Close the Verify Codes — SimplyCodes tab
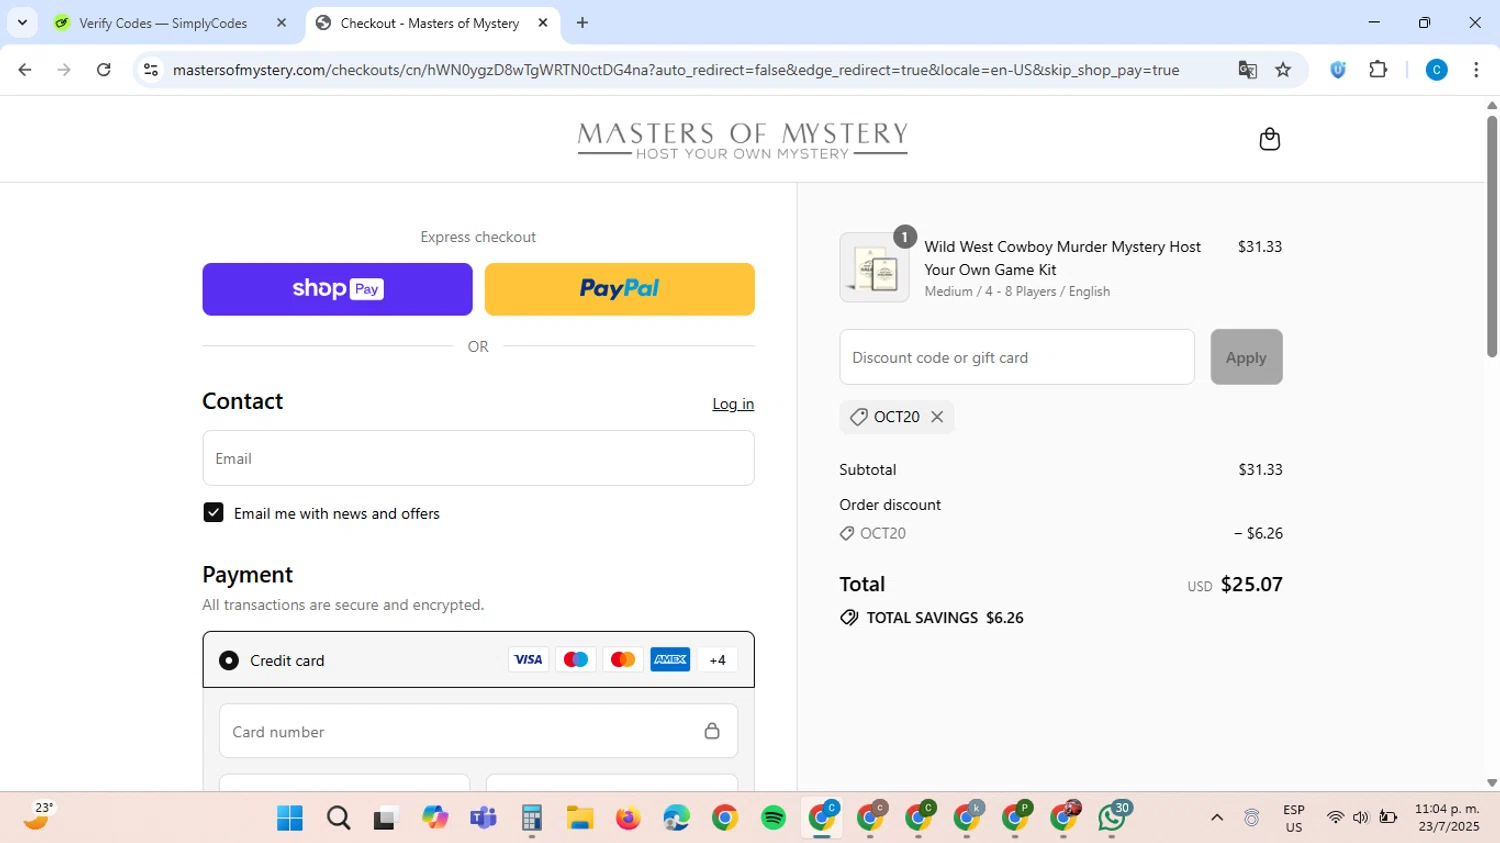 tap(281, 23)
